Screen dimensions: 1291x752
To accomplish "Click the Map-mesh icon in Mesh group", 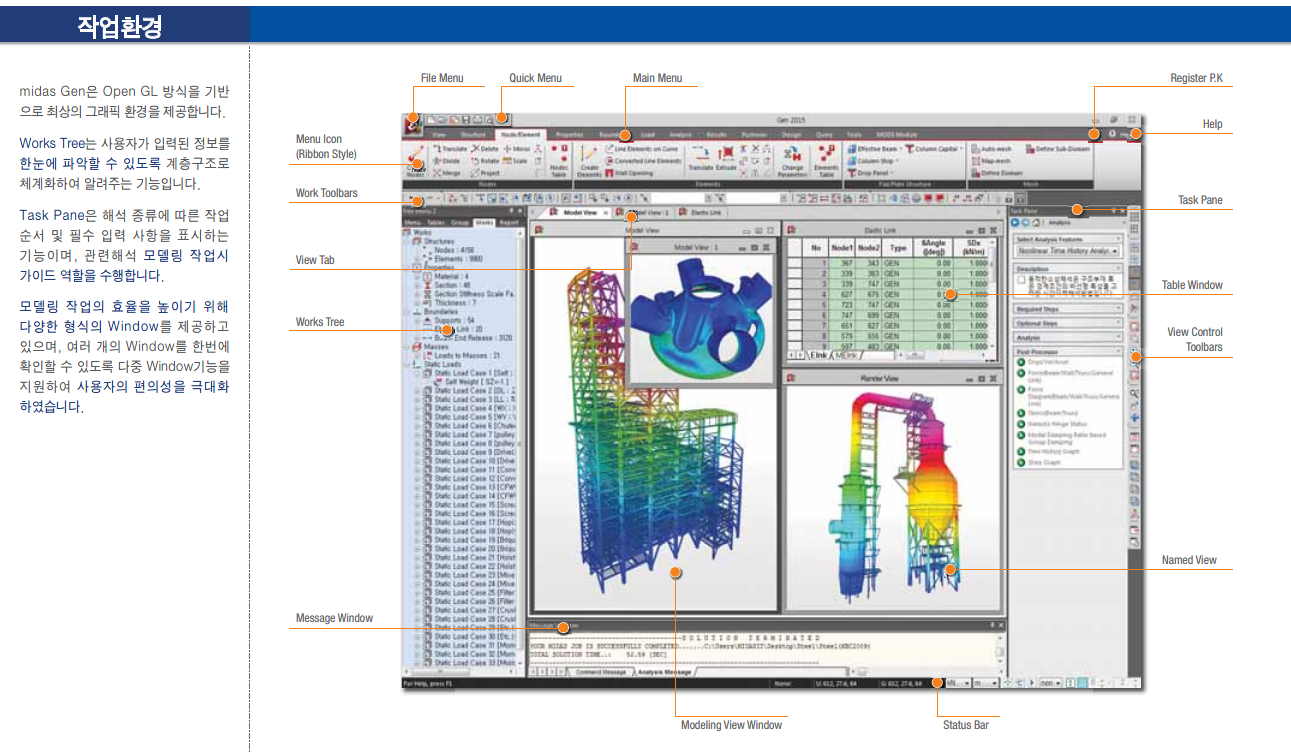I will coord(990,160).
